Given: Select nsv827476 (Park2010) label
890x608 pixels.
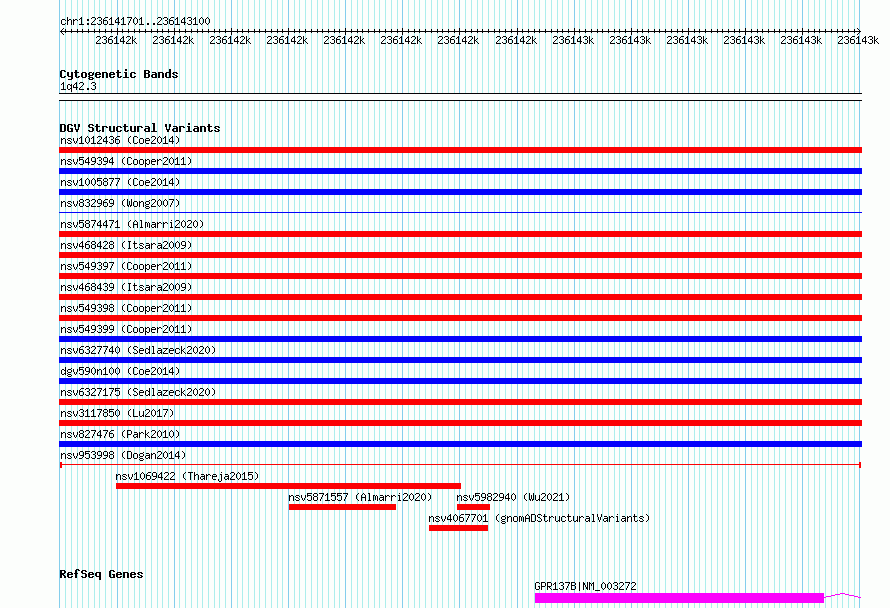Looking at the screenshot, I should point(120,434).
